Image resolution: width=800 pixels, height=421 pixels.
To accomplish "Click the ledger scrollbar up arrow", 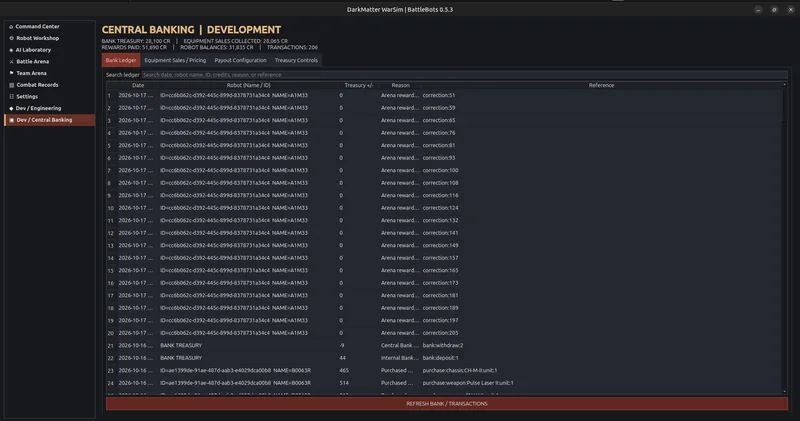I will (784, 85).
